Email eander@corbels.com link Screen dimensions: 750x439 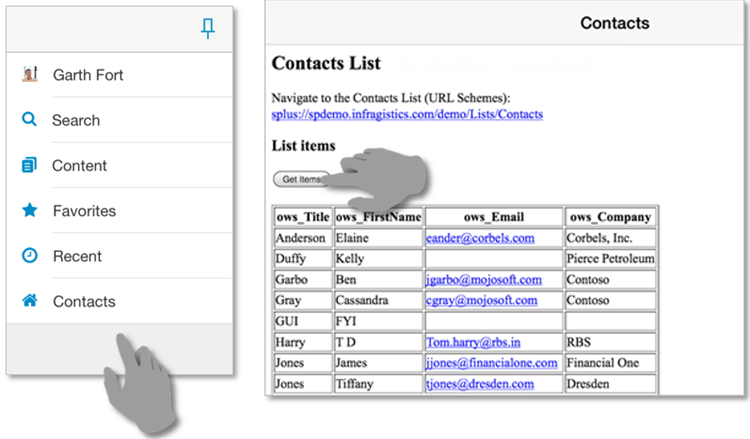(480, 239)
